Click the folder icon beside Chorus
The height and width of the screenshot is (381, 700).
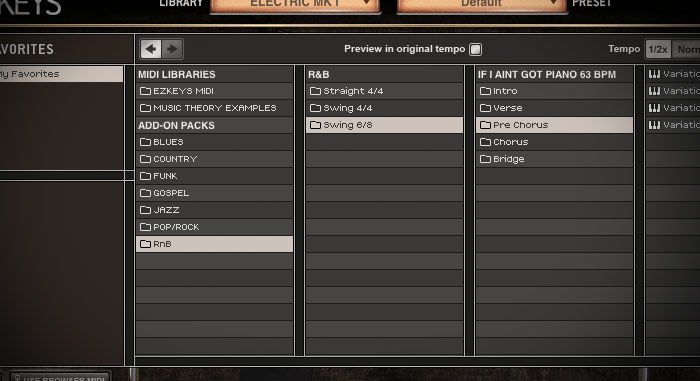coord(485,142)
